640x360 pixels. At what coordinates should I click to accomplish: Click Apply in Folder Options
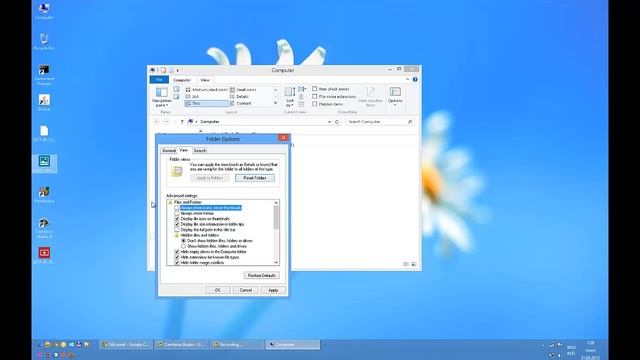pos(273,290)
